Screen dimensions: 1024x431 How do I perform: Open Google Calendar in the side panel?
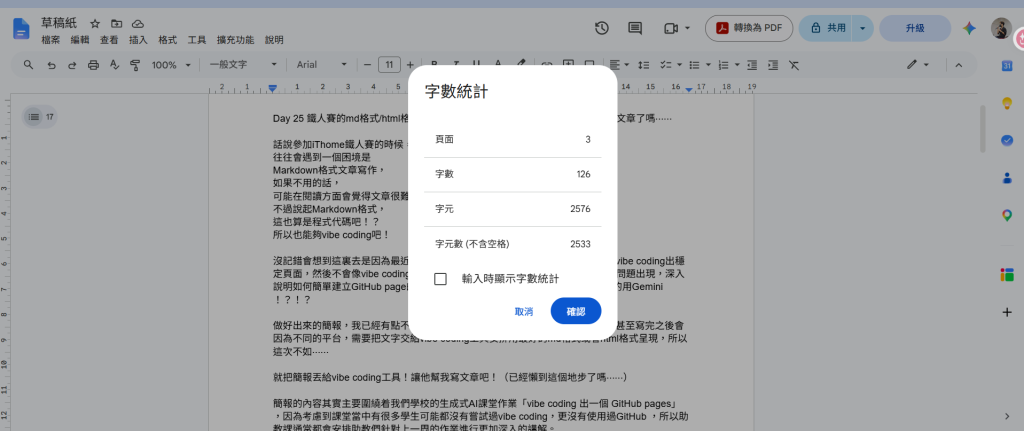[1007, 65]
